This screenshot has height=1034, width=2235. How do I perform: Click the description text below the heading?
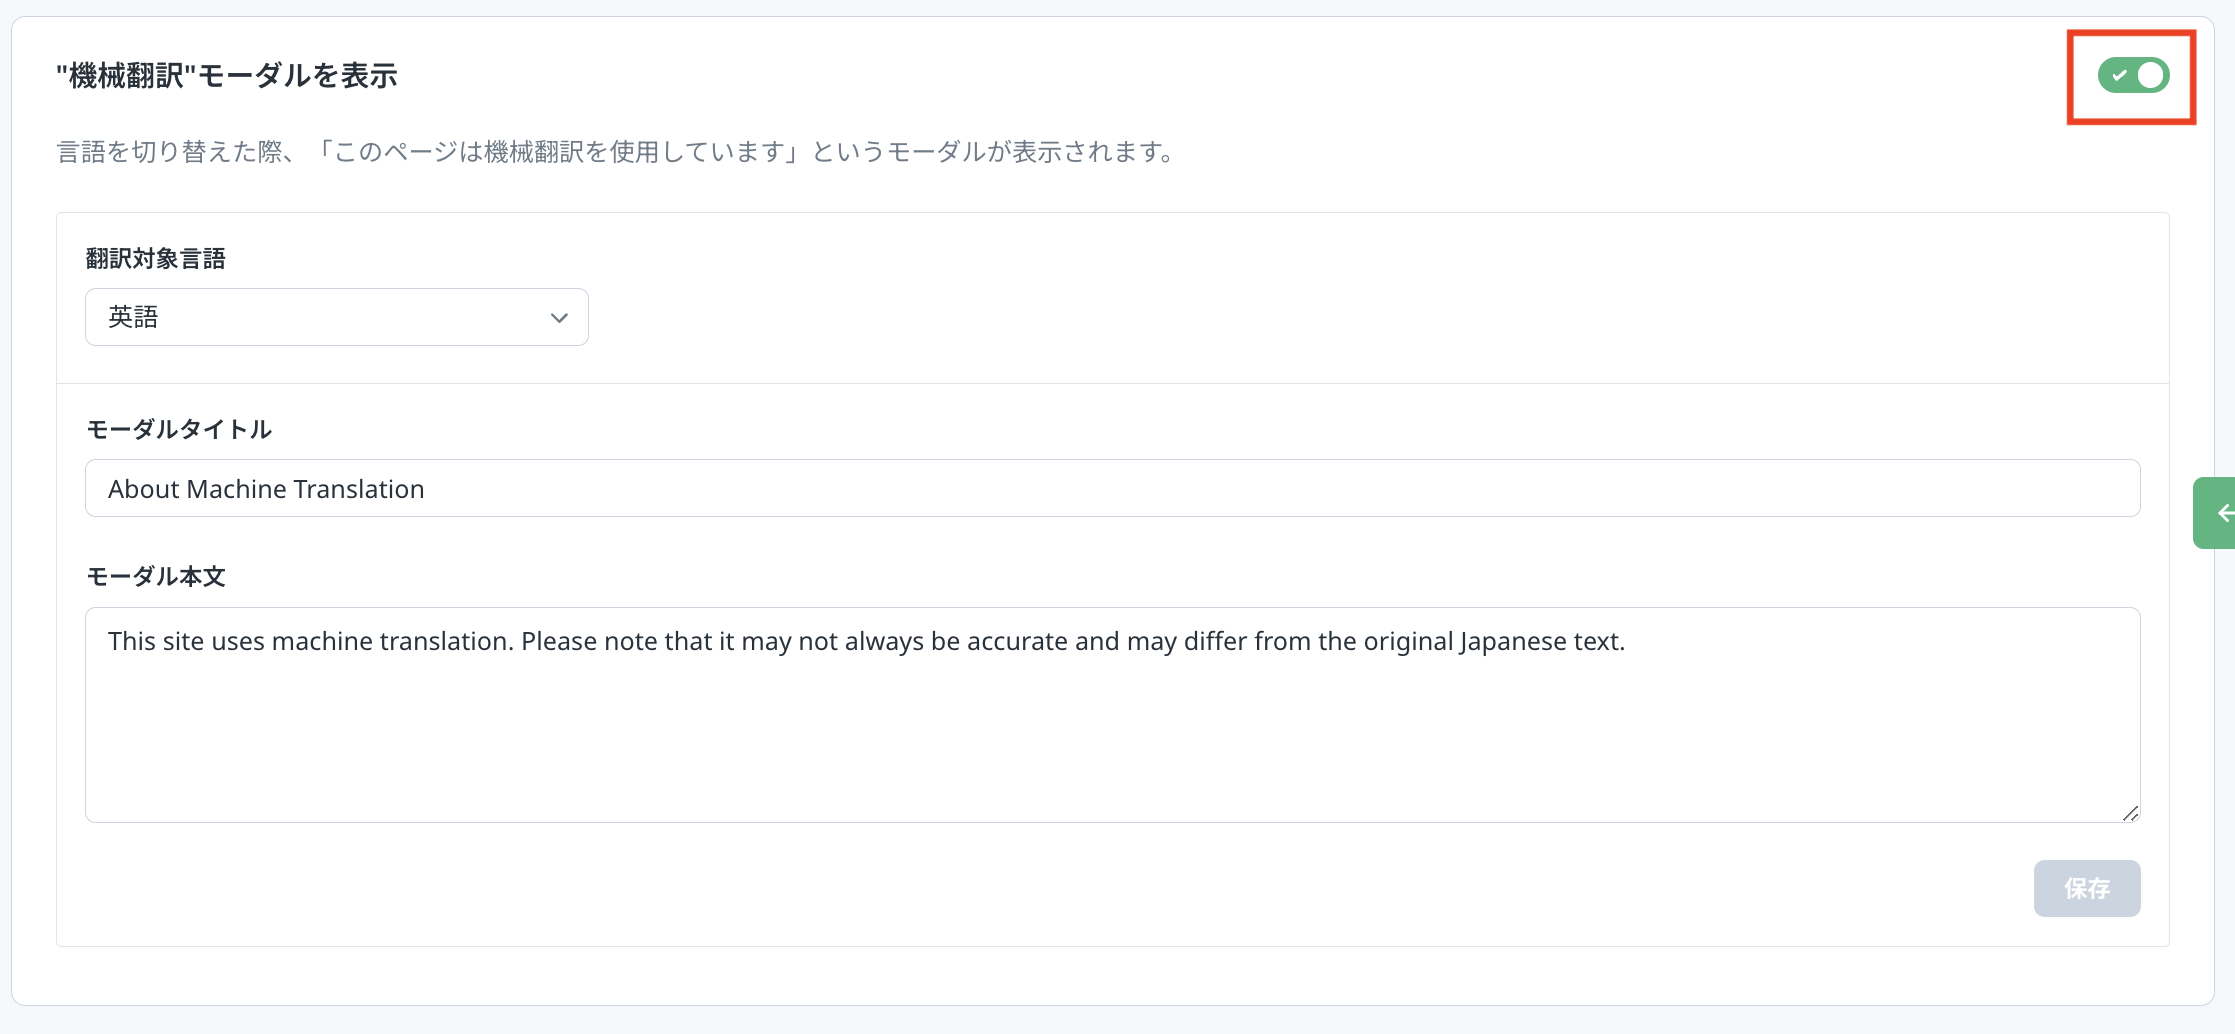pyautogui.click(x=616, y=152)
